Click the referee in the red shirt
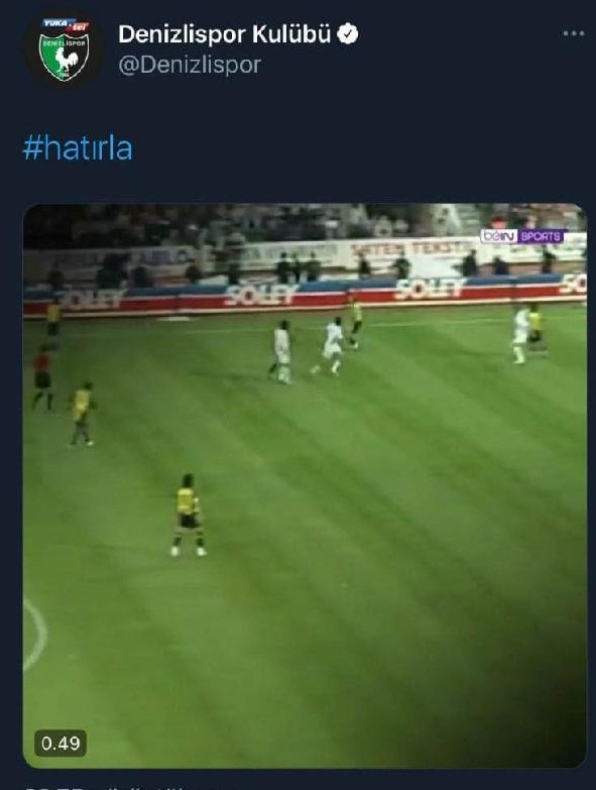The image size is (596, 790). coord(43,377)
